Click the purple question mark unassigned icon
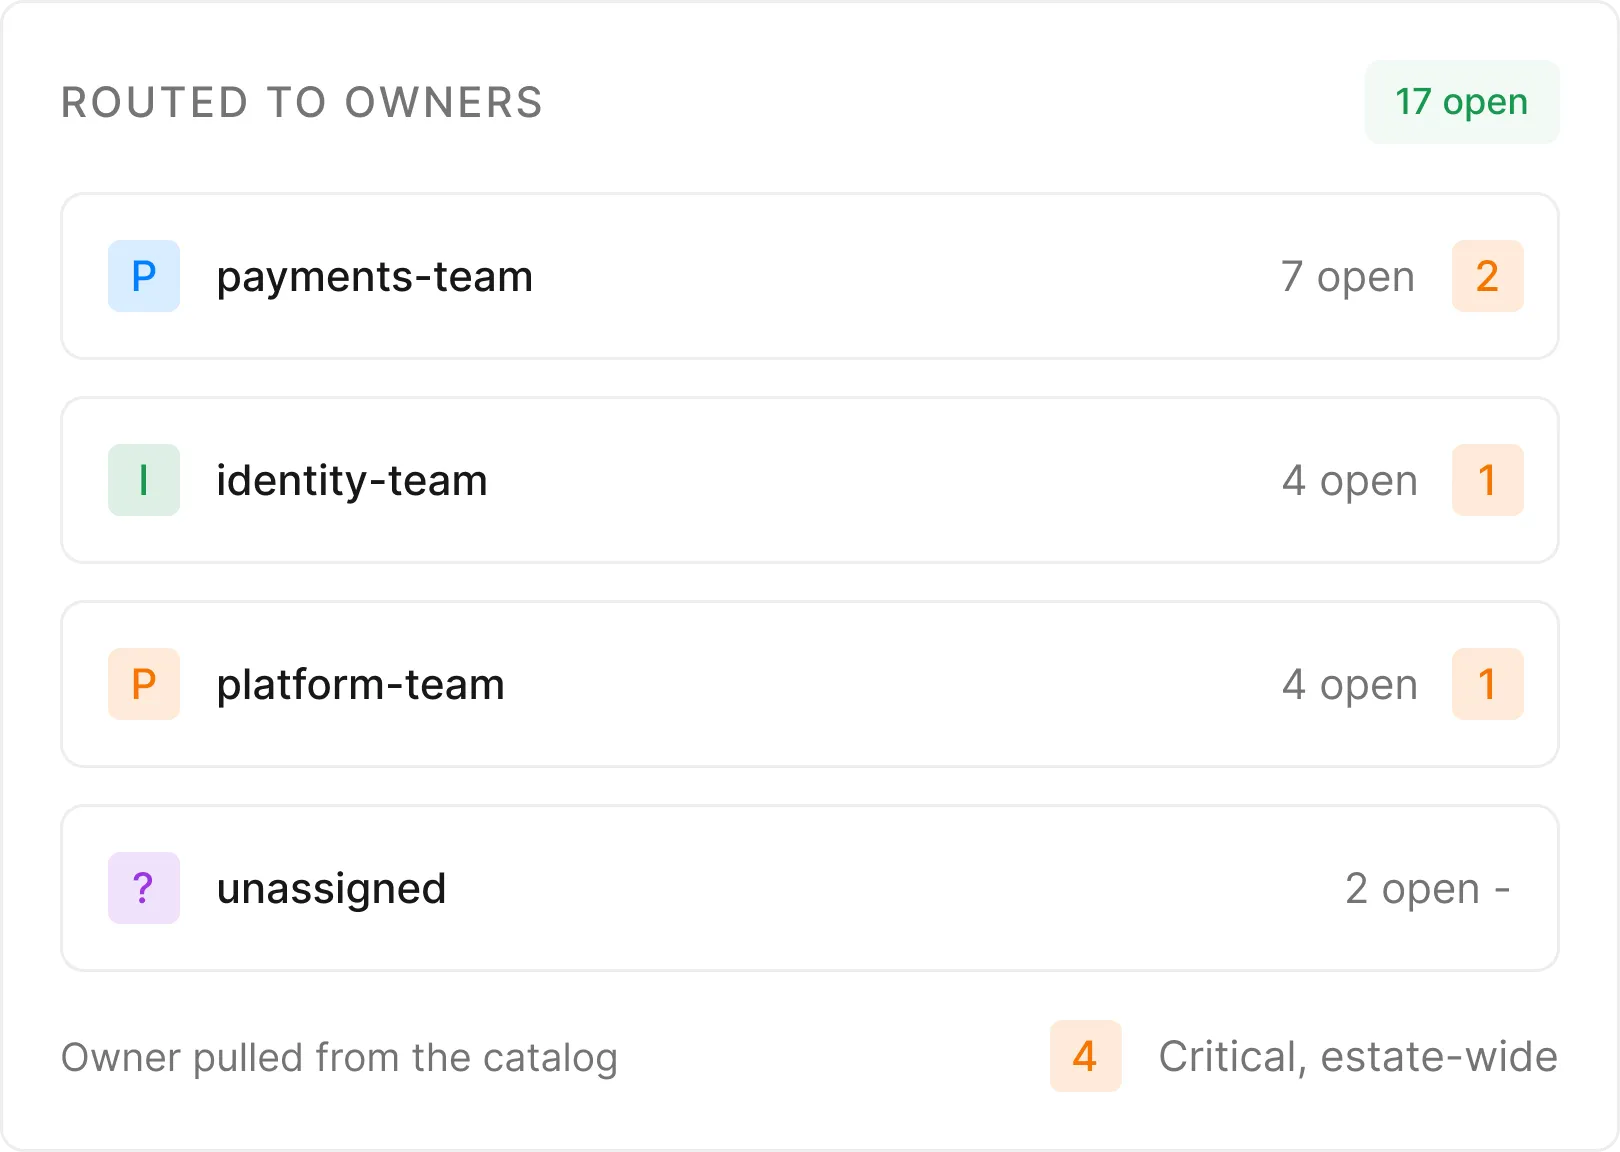 tap(144, 888)
